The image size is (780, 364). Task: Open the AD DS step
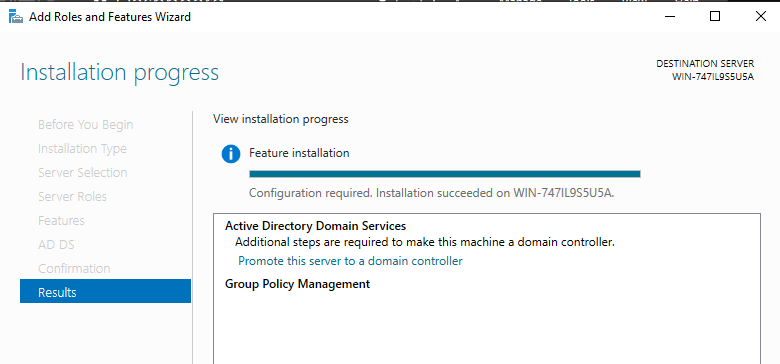[x=56, y=245]
